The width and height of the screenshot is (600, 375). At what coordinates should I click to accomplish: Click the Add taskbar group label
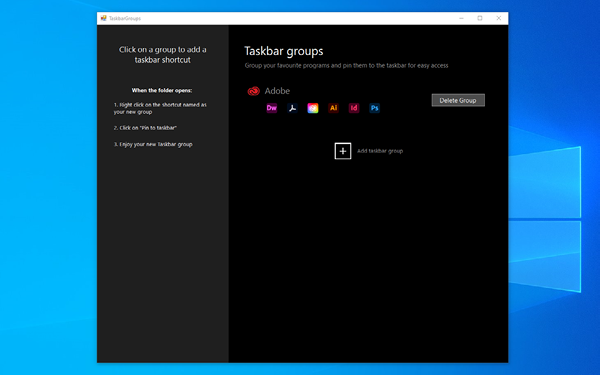click(x=380, y=151)
